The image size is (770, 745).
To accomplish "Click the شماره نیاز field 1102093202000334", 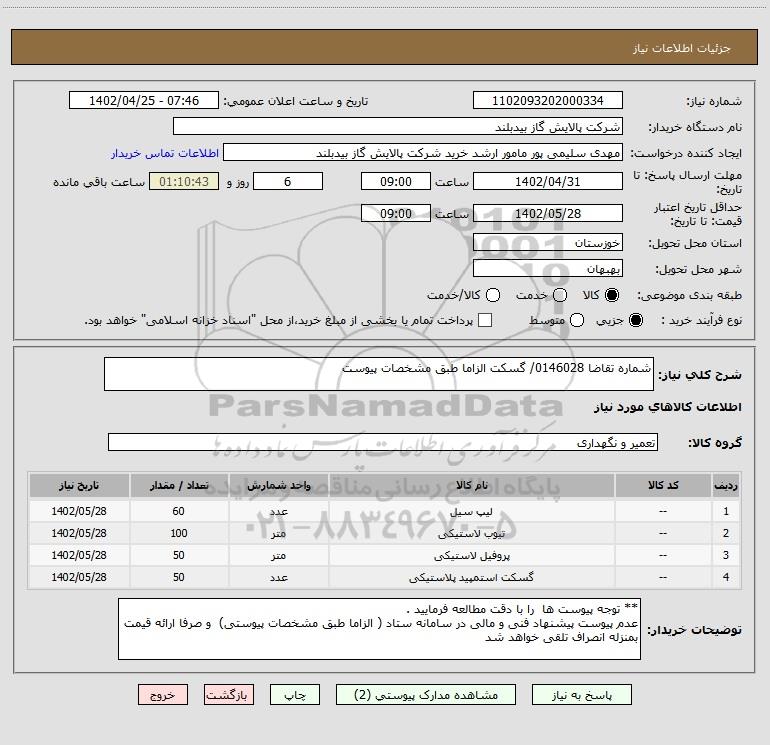I will pyautogui.click(x=548, y=100).
